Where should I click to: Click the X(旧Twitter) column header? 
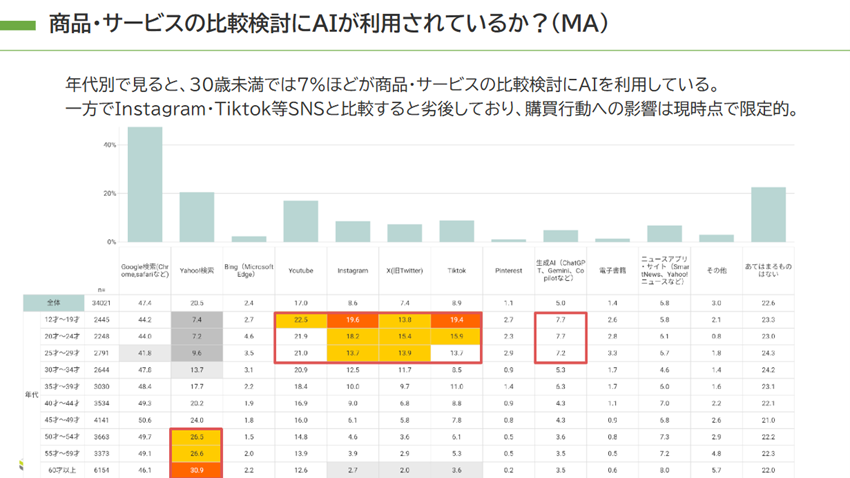coord(404,270)
